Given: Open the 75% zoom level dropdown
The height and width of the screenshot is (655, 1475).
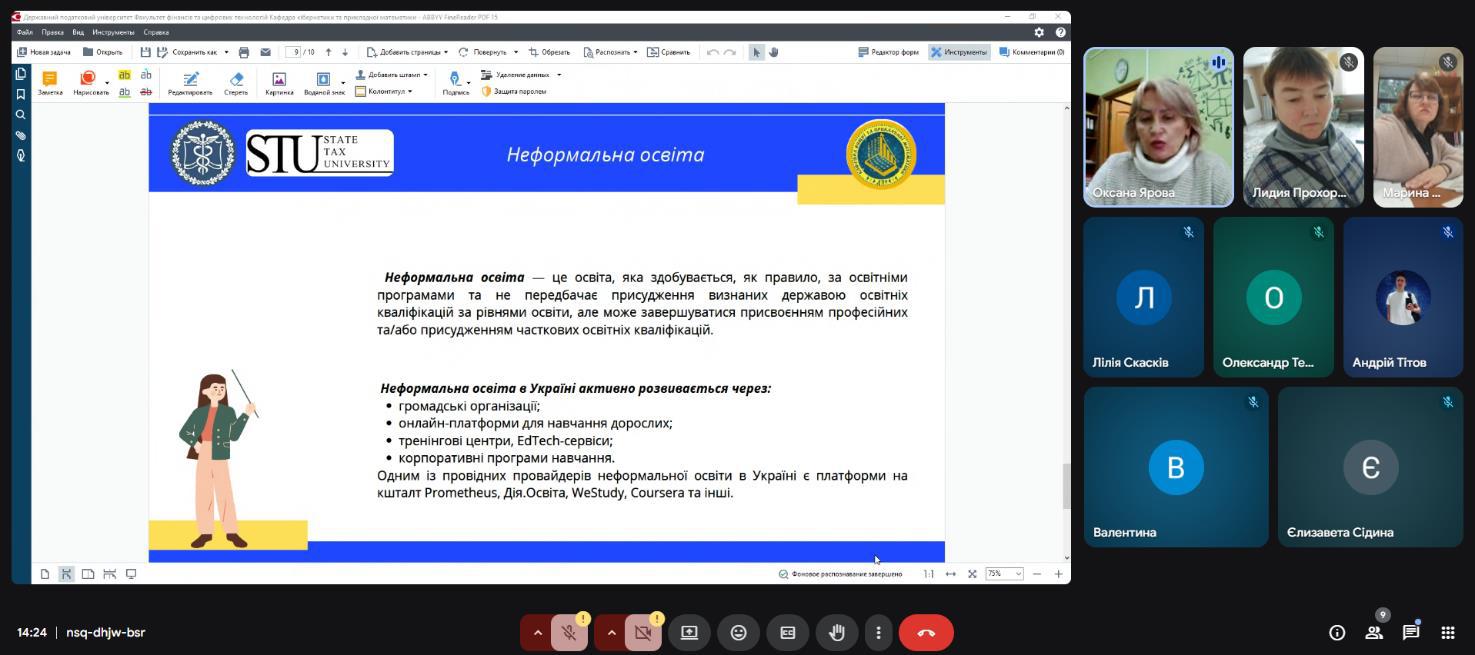Looking at the screenshot, I should point(1004,574).
